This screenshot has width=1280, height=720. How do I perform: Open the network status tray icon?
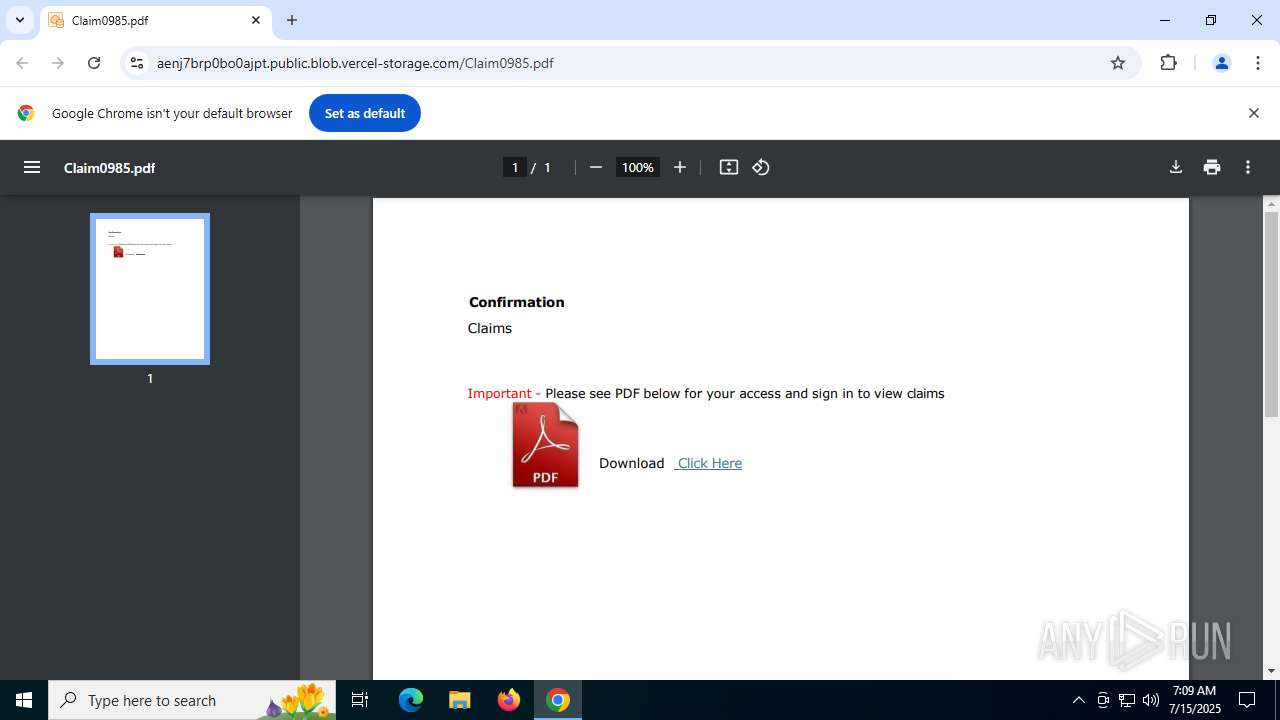pos(1126,700)
